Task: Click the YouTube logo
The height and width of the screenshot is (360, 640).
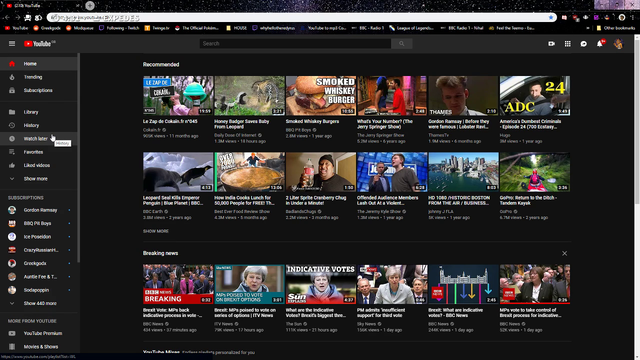Action: [x=39, y=44]
